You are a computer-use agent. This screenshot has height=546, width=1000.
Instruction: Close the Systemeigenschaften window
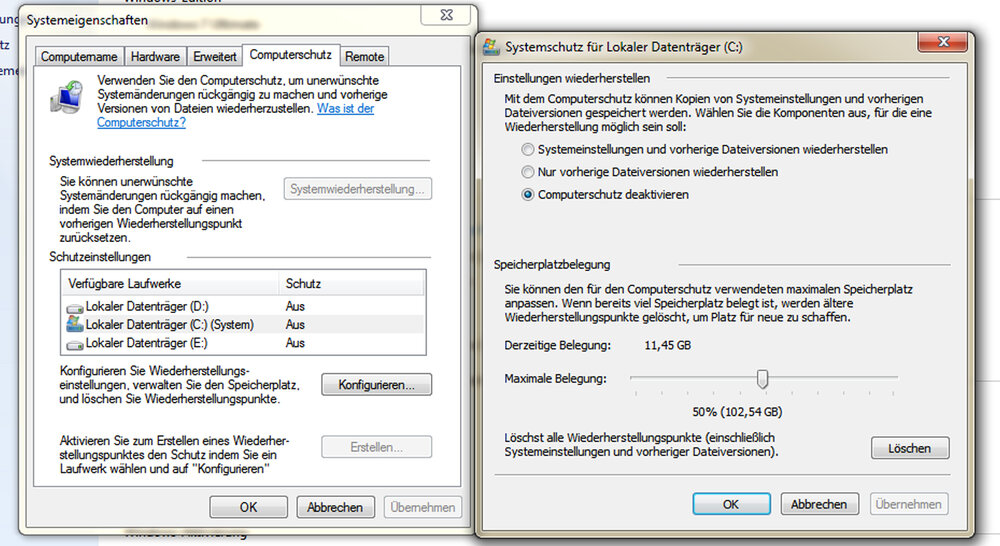pos(447,15)
